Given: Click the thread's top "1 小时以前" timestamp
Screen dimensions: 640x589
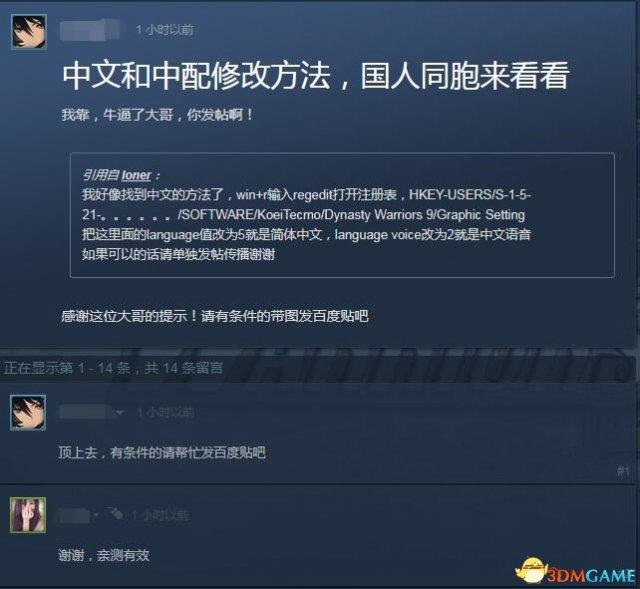Looking at the screenshot, I should pos(164,29).
